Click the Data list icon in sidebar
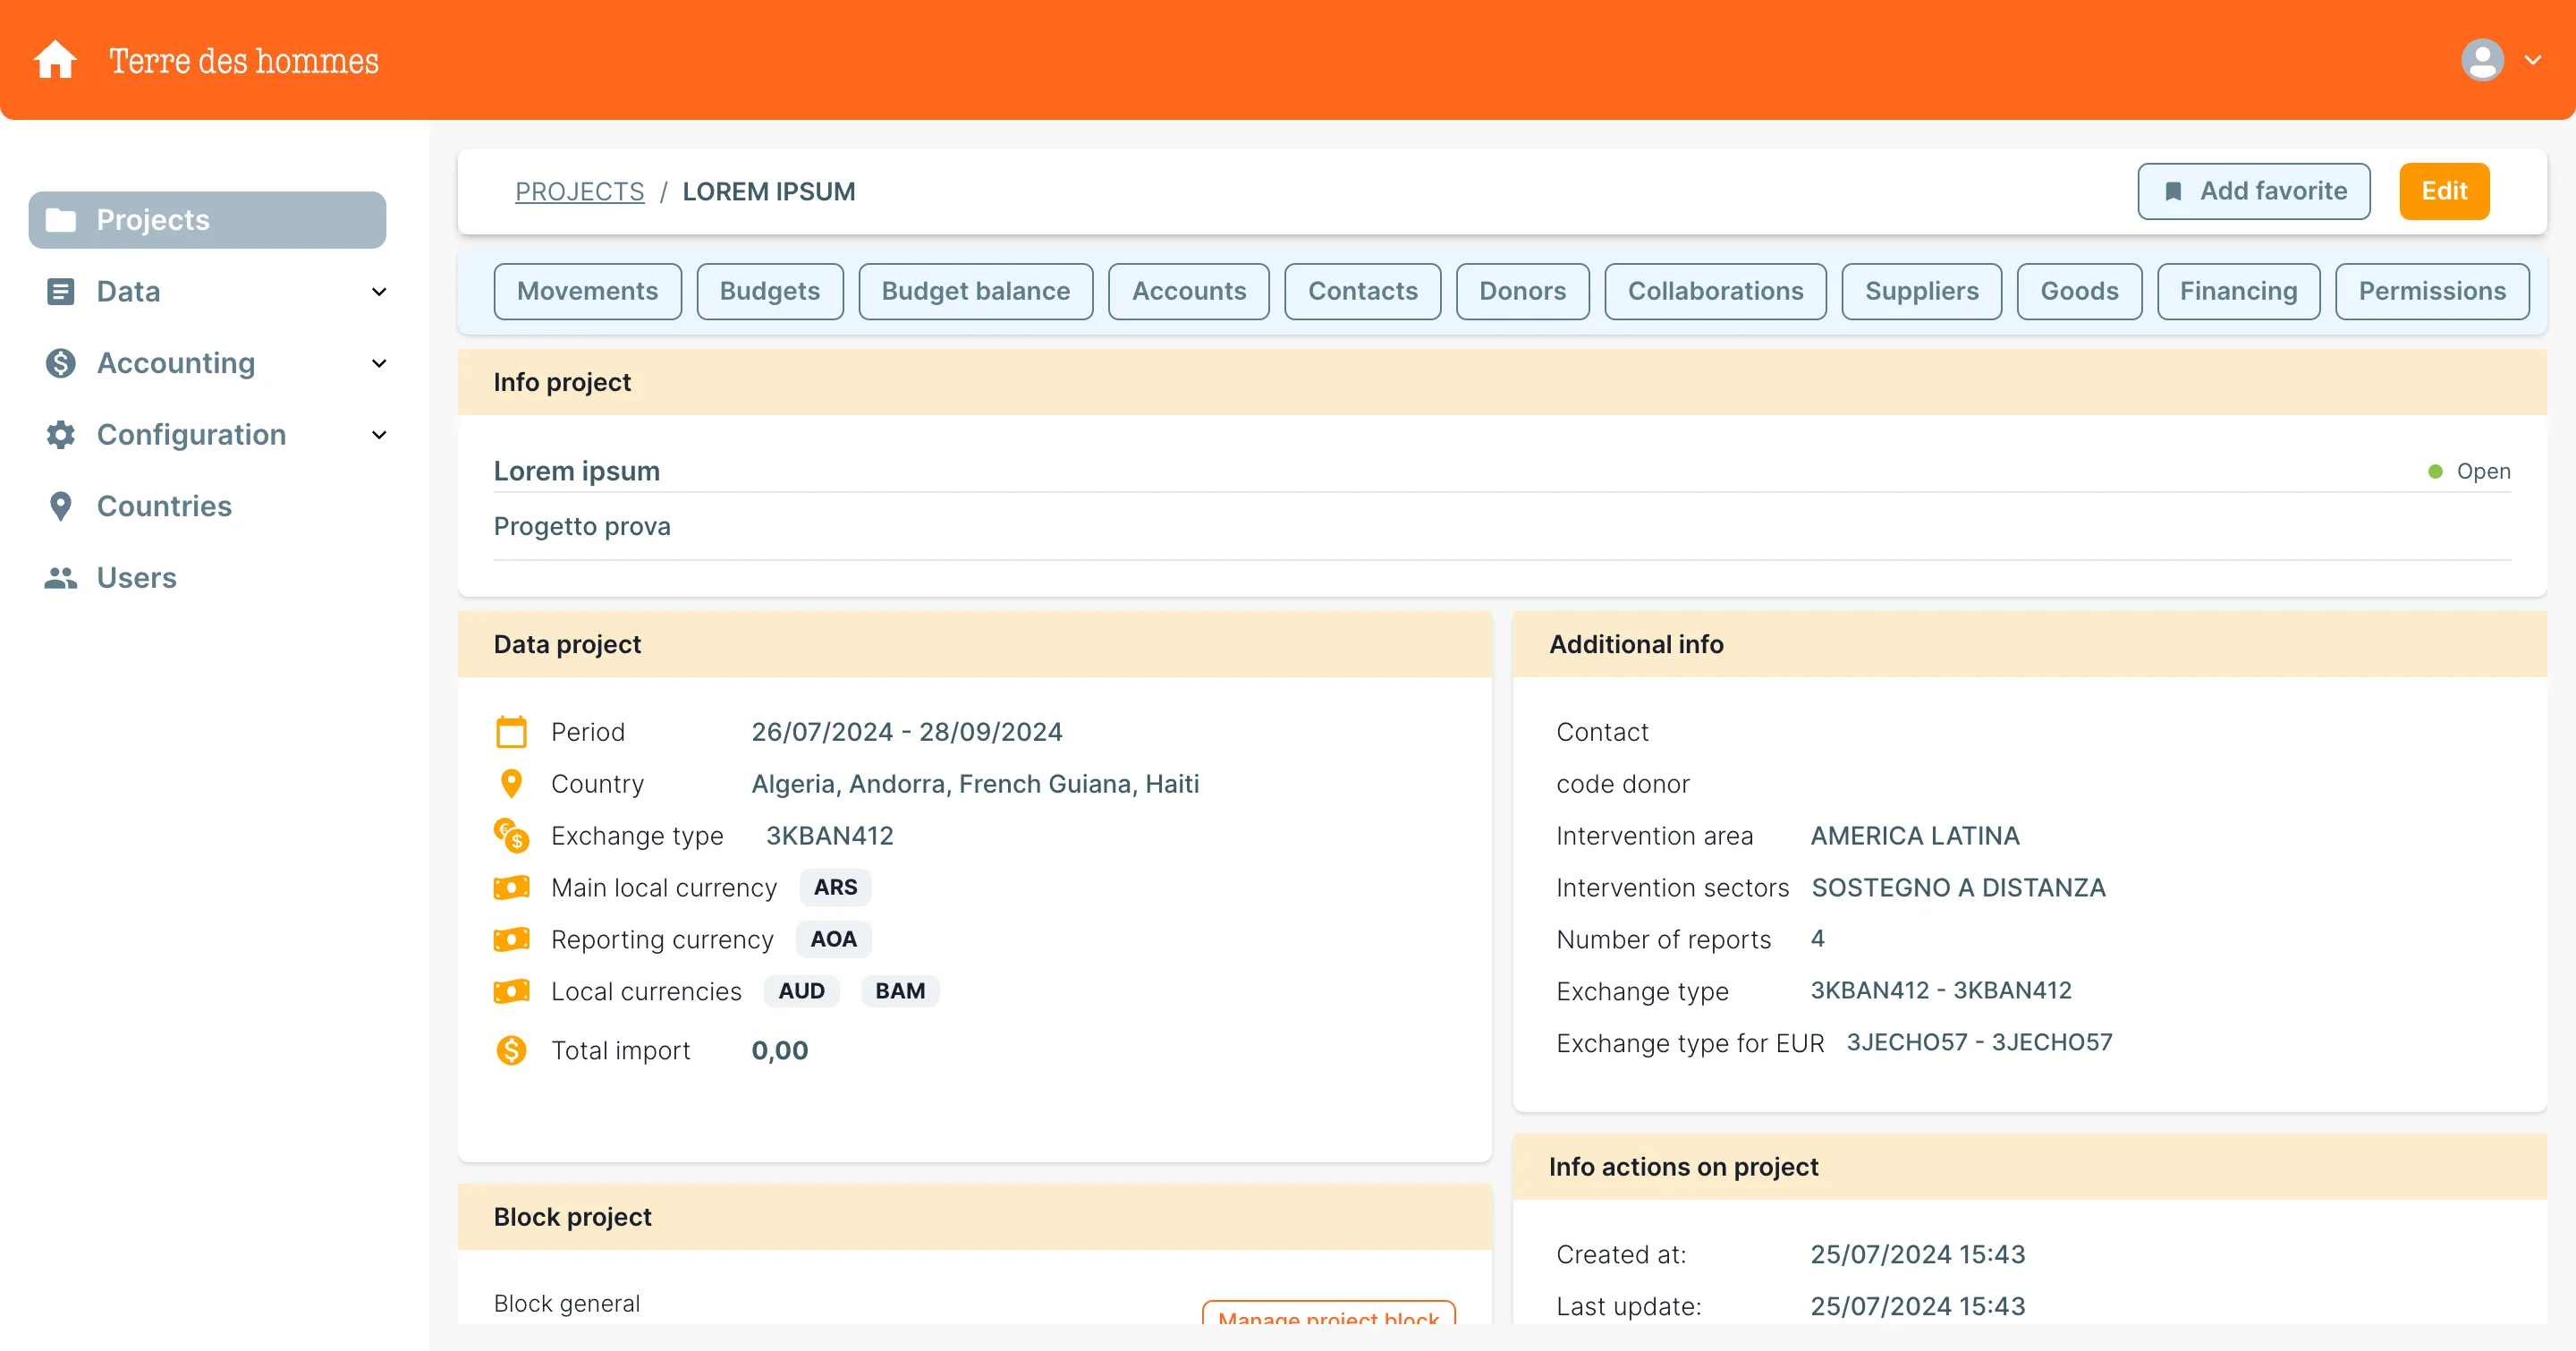This screenshot has height=1351, width=2576. [x=60, y=292]
